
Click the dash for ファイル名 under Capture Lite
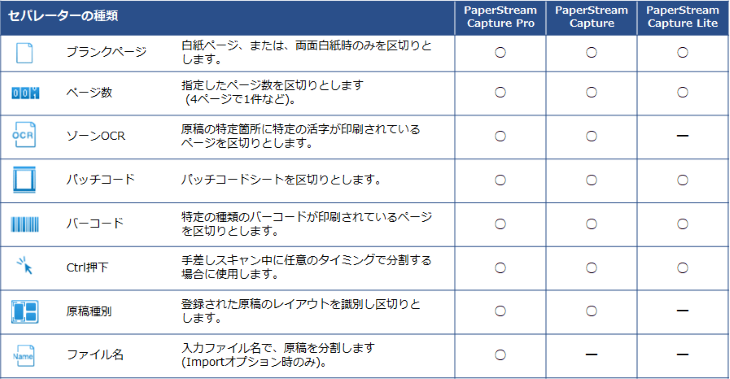683,355
